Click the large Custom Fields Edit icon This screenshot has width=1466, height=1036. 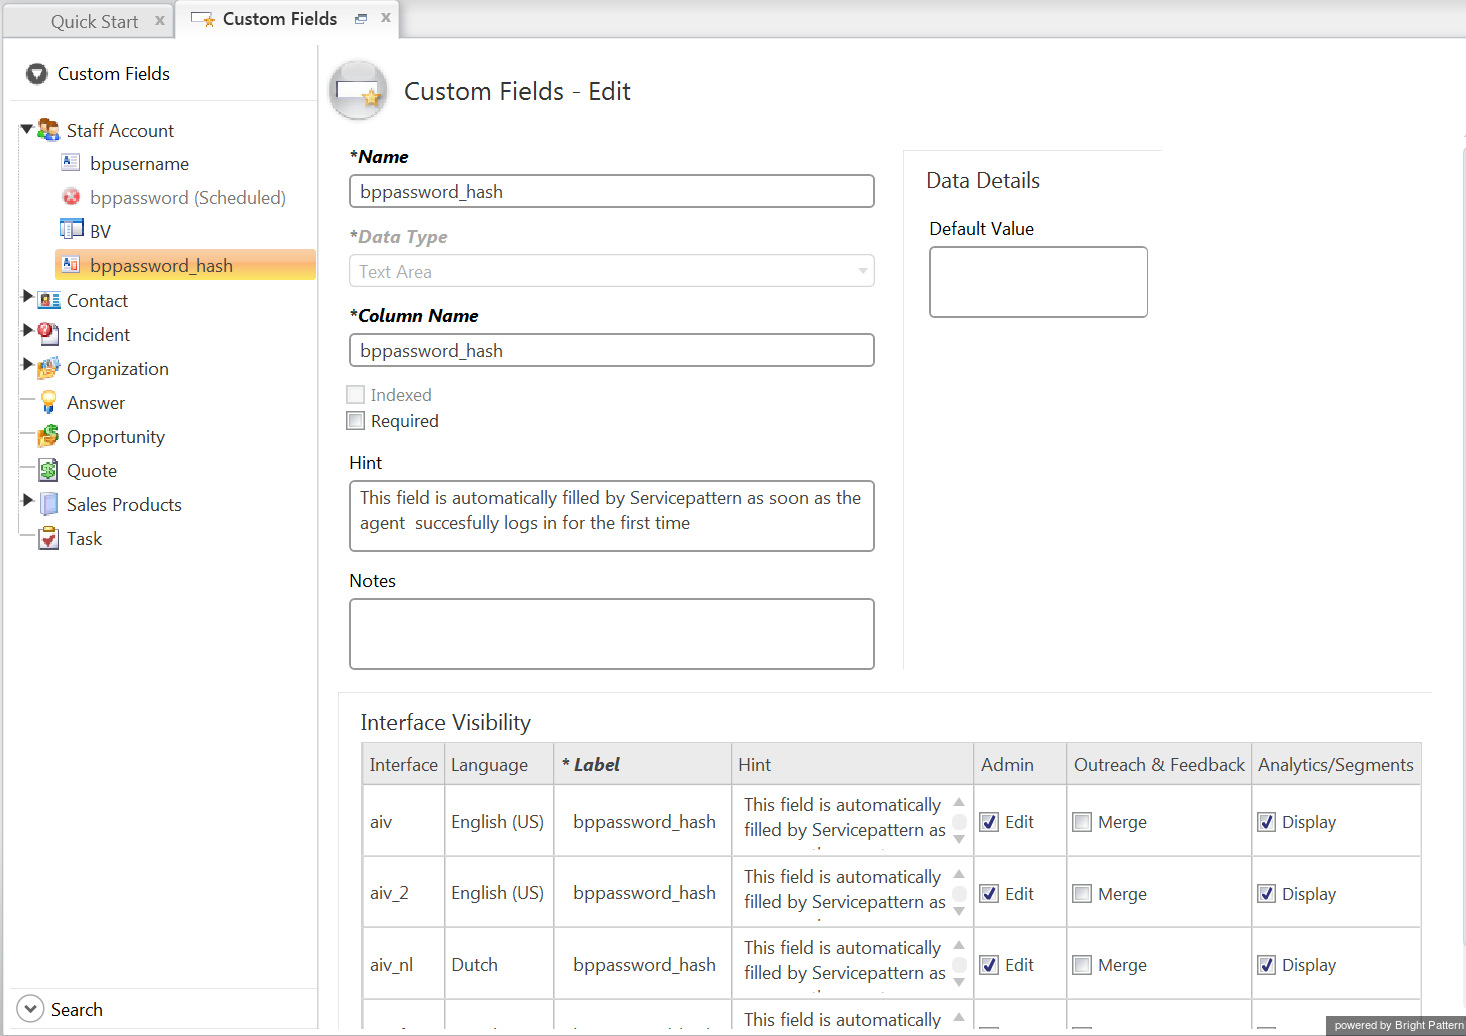point(358,91)
